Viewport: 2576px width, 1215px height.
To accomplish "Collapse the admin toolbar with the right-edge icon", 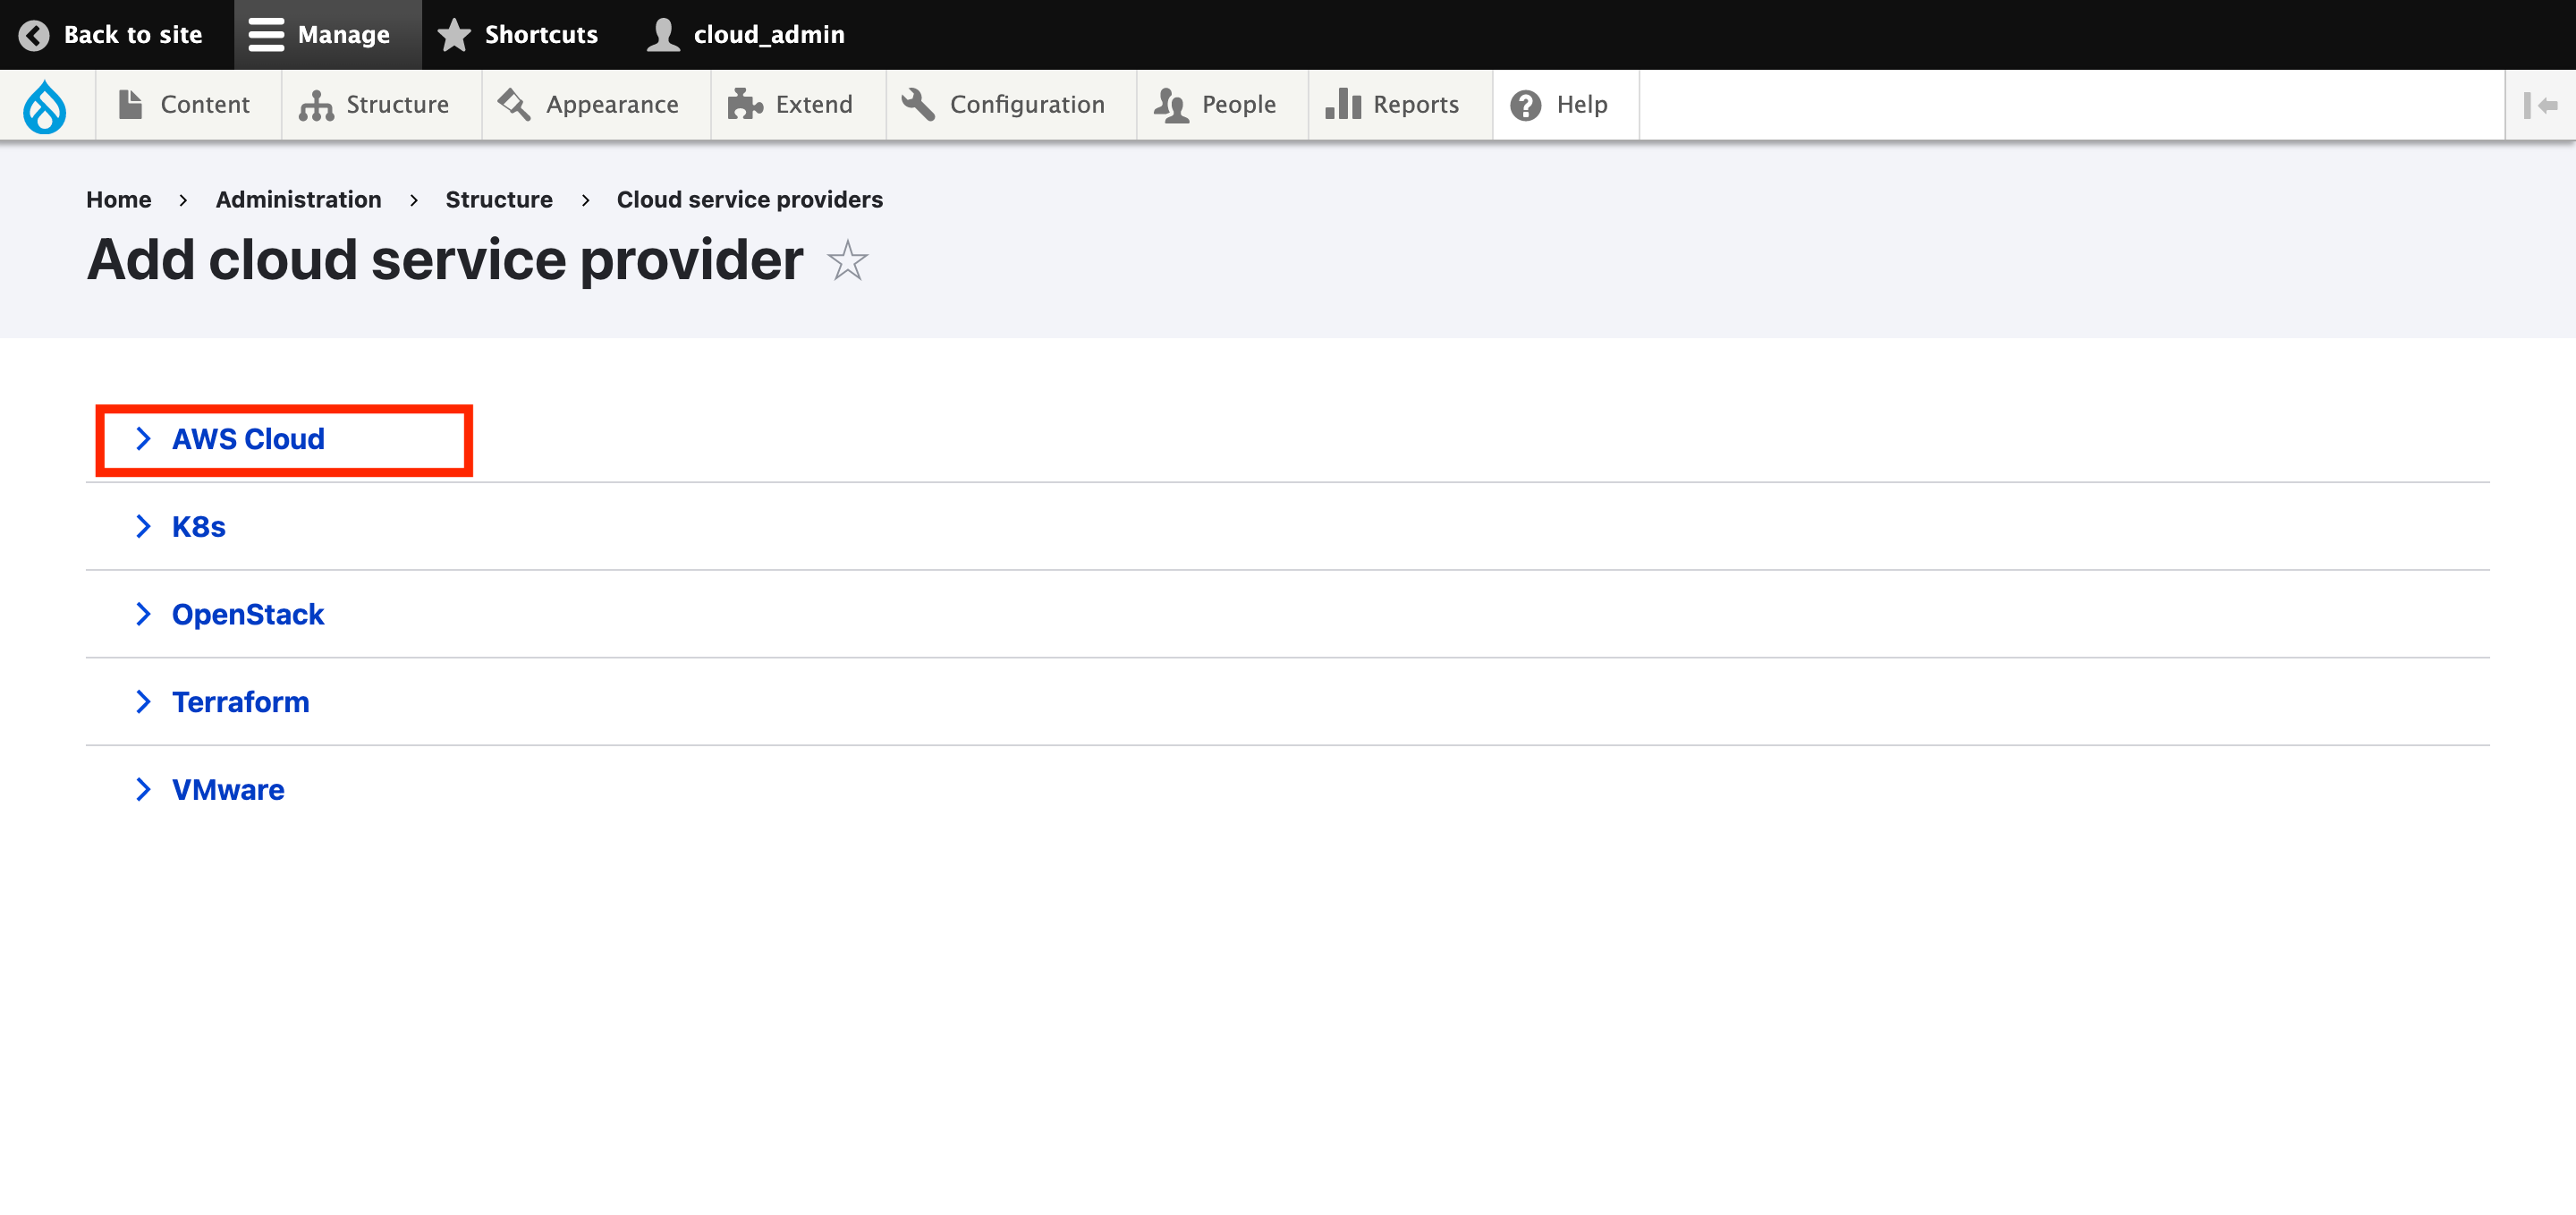I will (2541, 105).
